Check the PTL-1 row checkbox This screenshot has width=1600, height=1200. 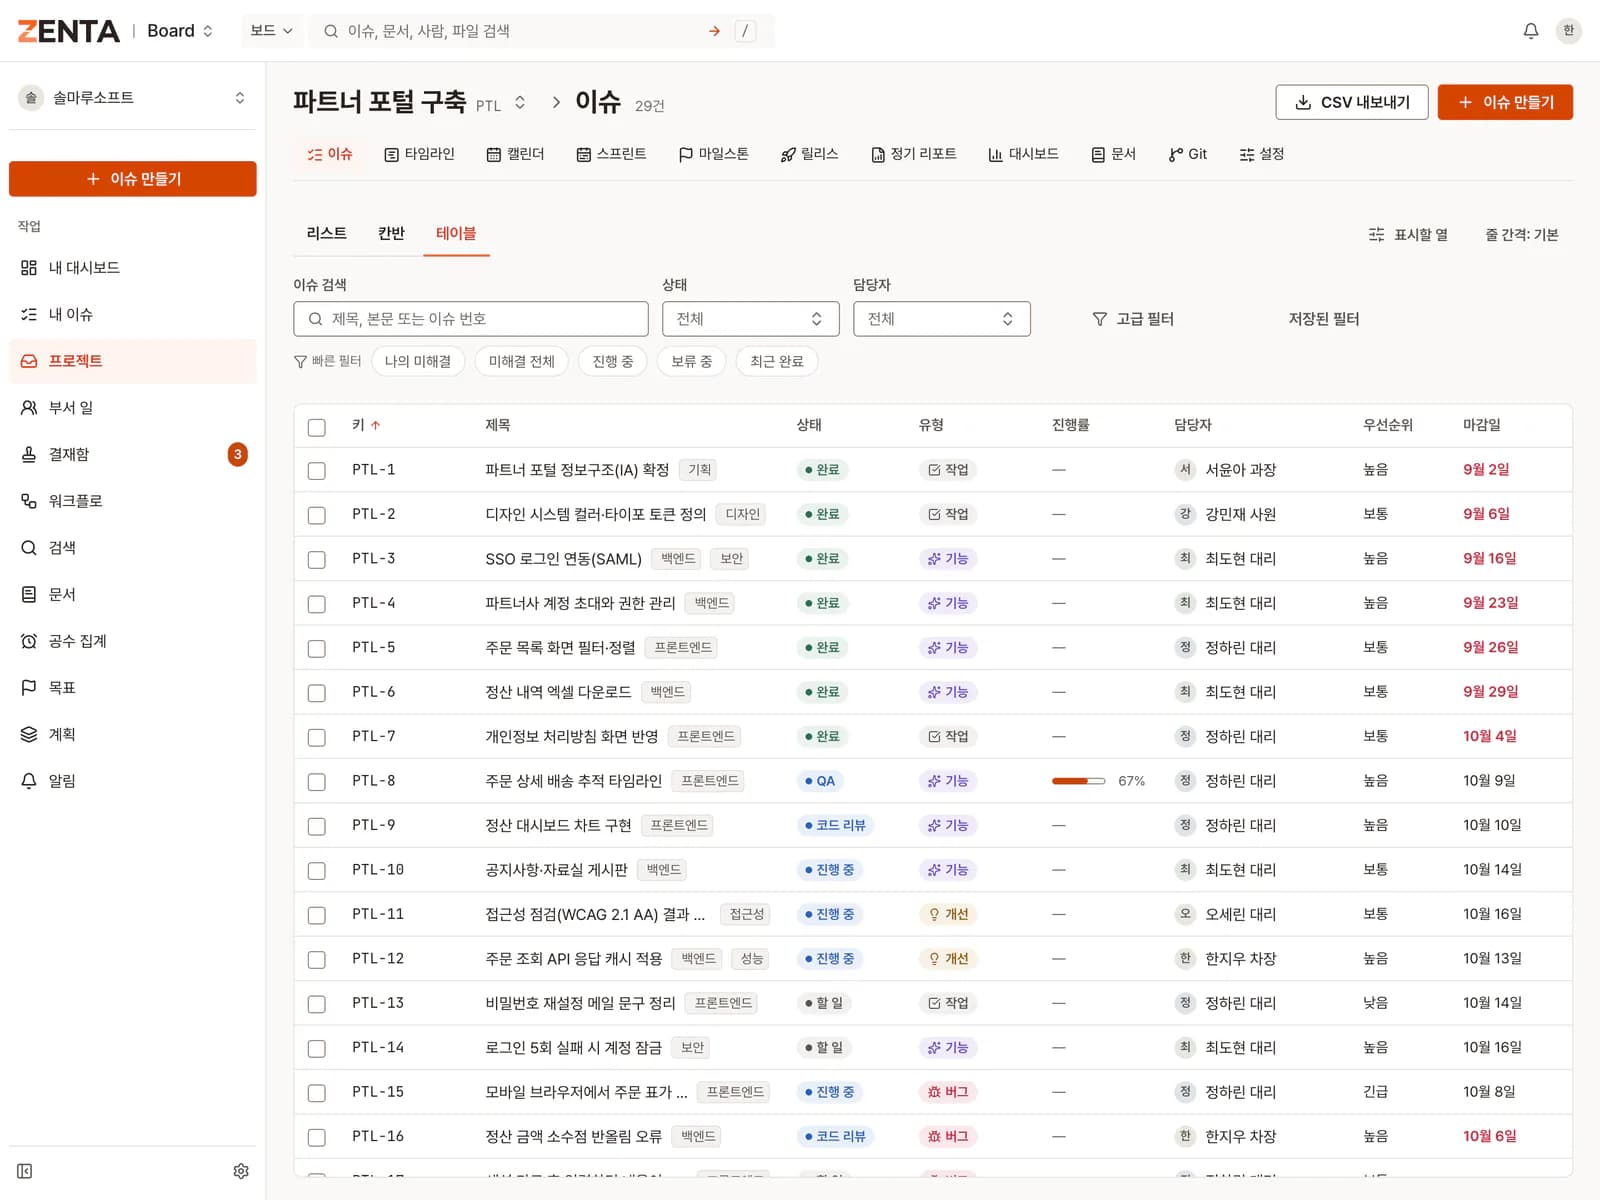click(317, 471)
